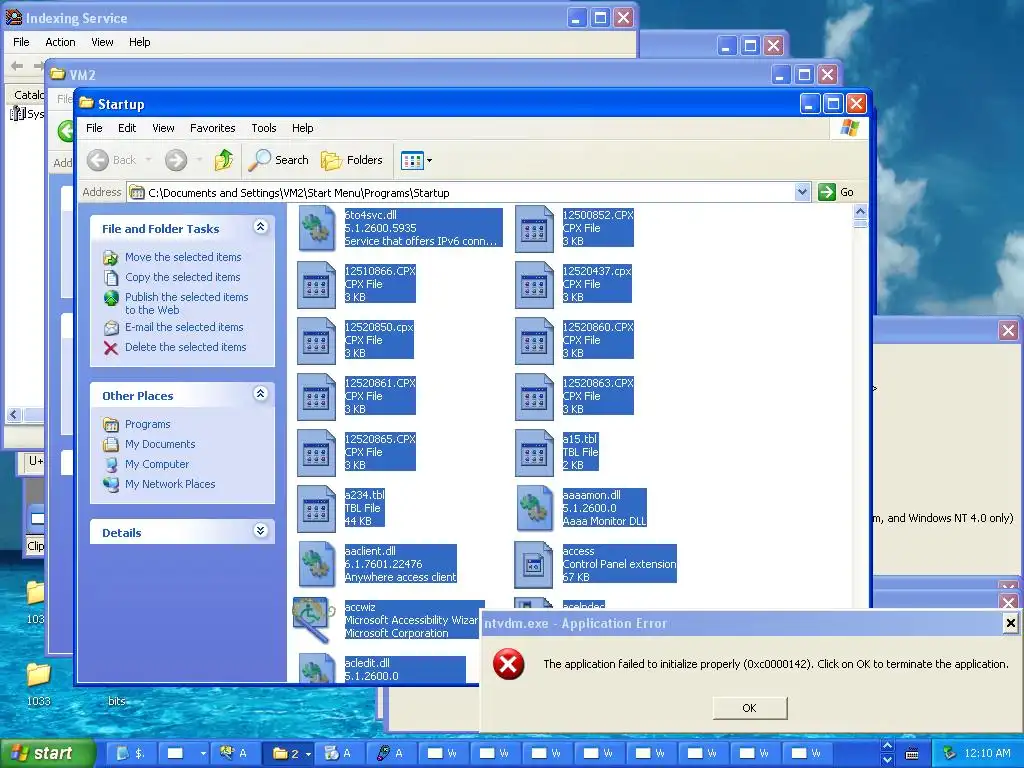Open the Search pane in Startup window
Screen dimensions: 1024x768
pos(278,160)
